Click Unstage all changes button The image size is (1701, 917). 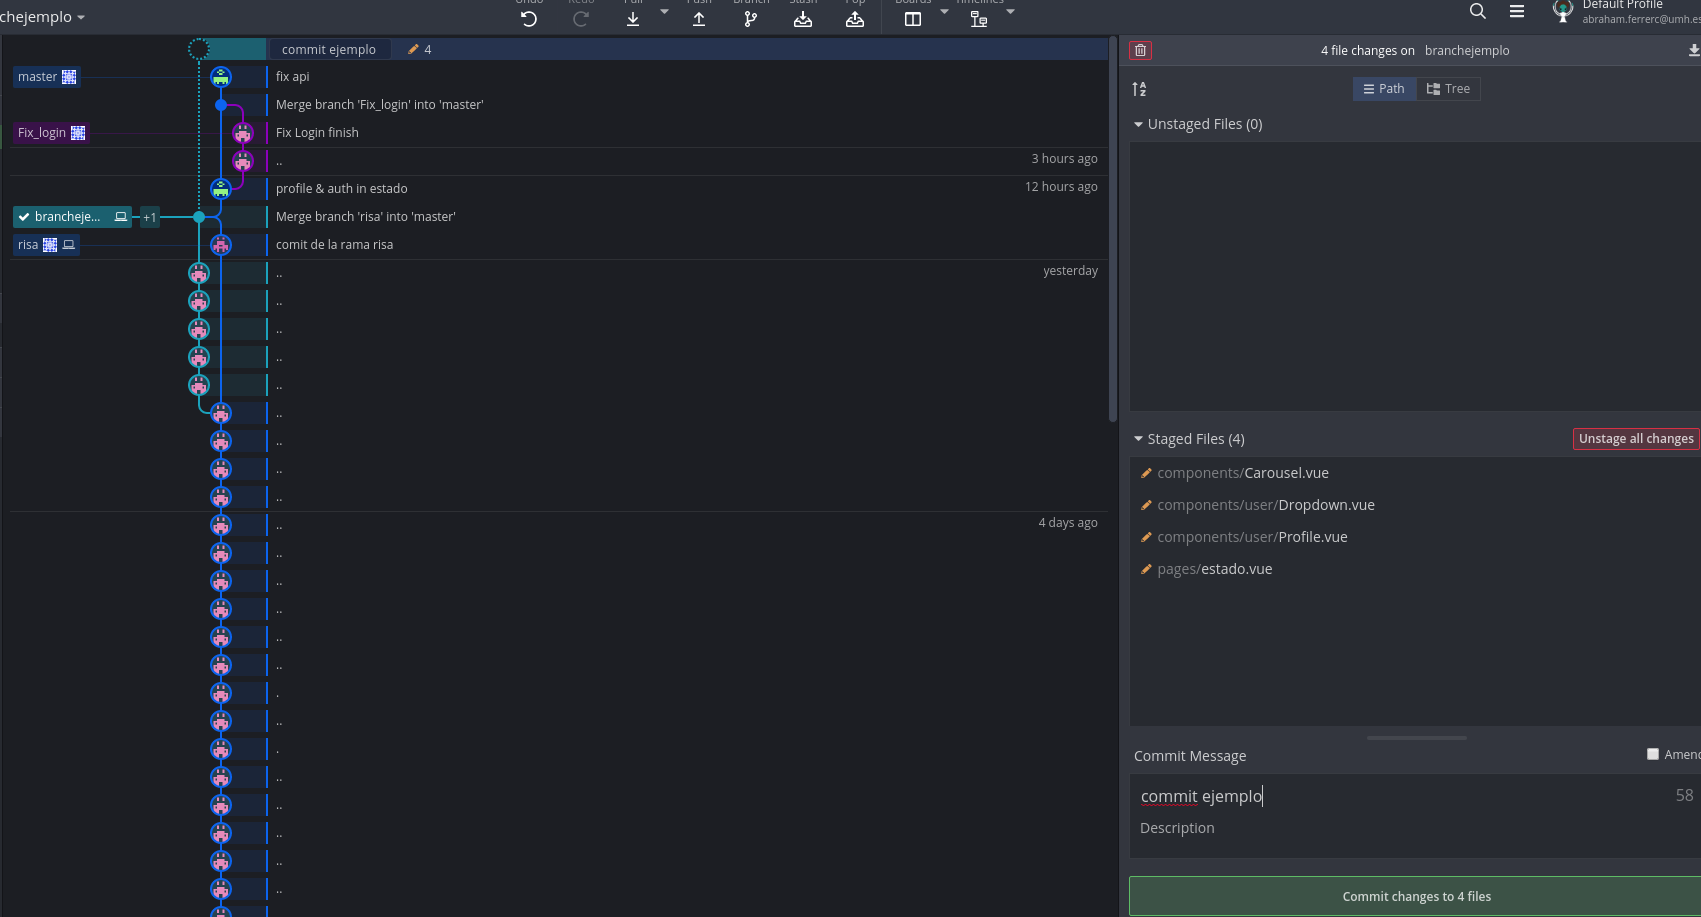1635,439
